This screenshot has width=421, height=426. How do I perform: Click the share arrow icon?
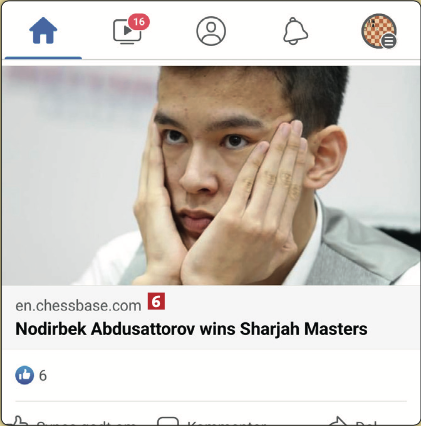coord(338,421)
